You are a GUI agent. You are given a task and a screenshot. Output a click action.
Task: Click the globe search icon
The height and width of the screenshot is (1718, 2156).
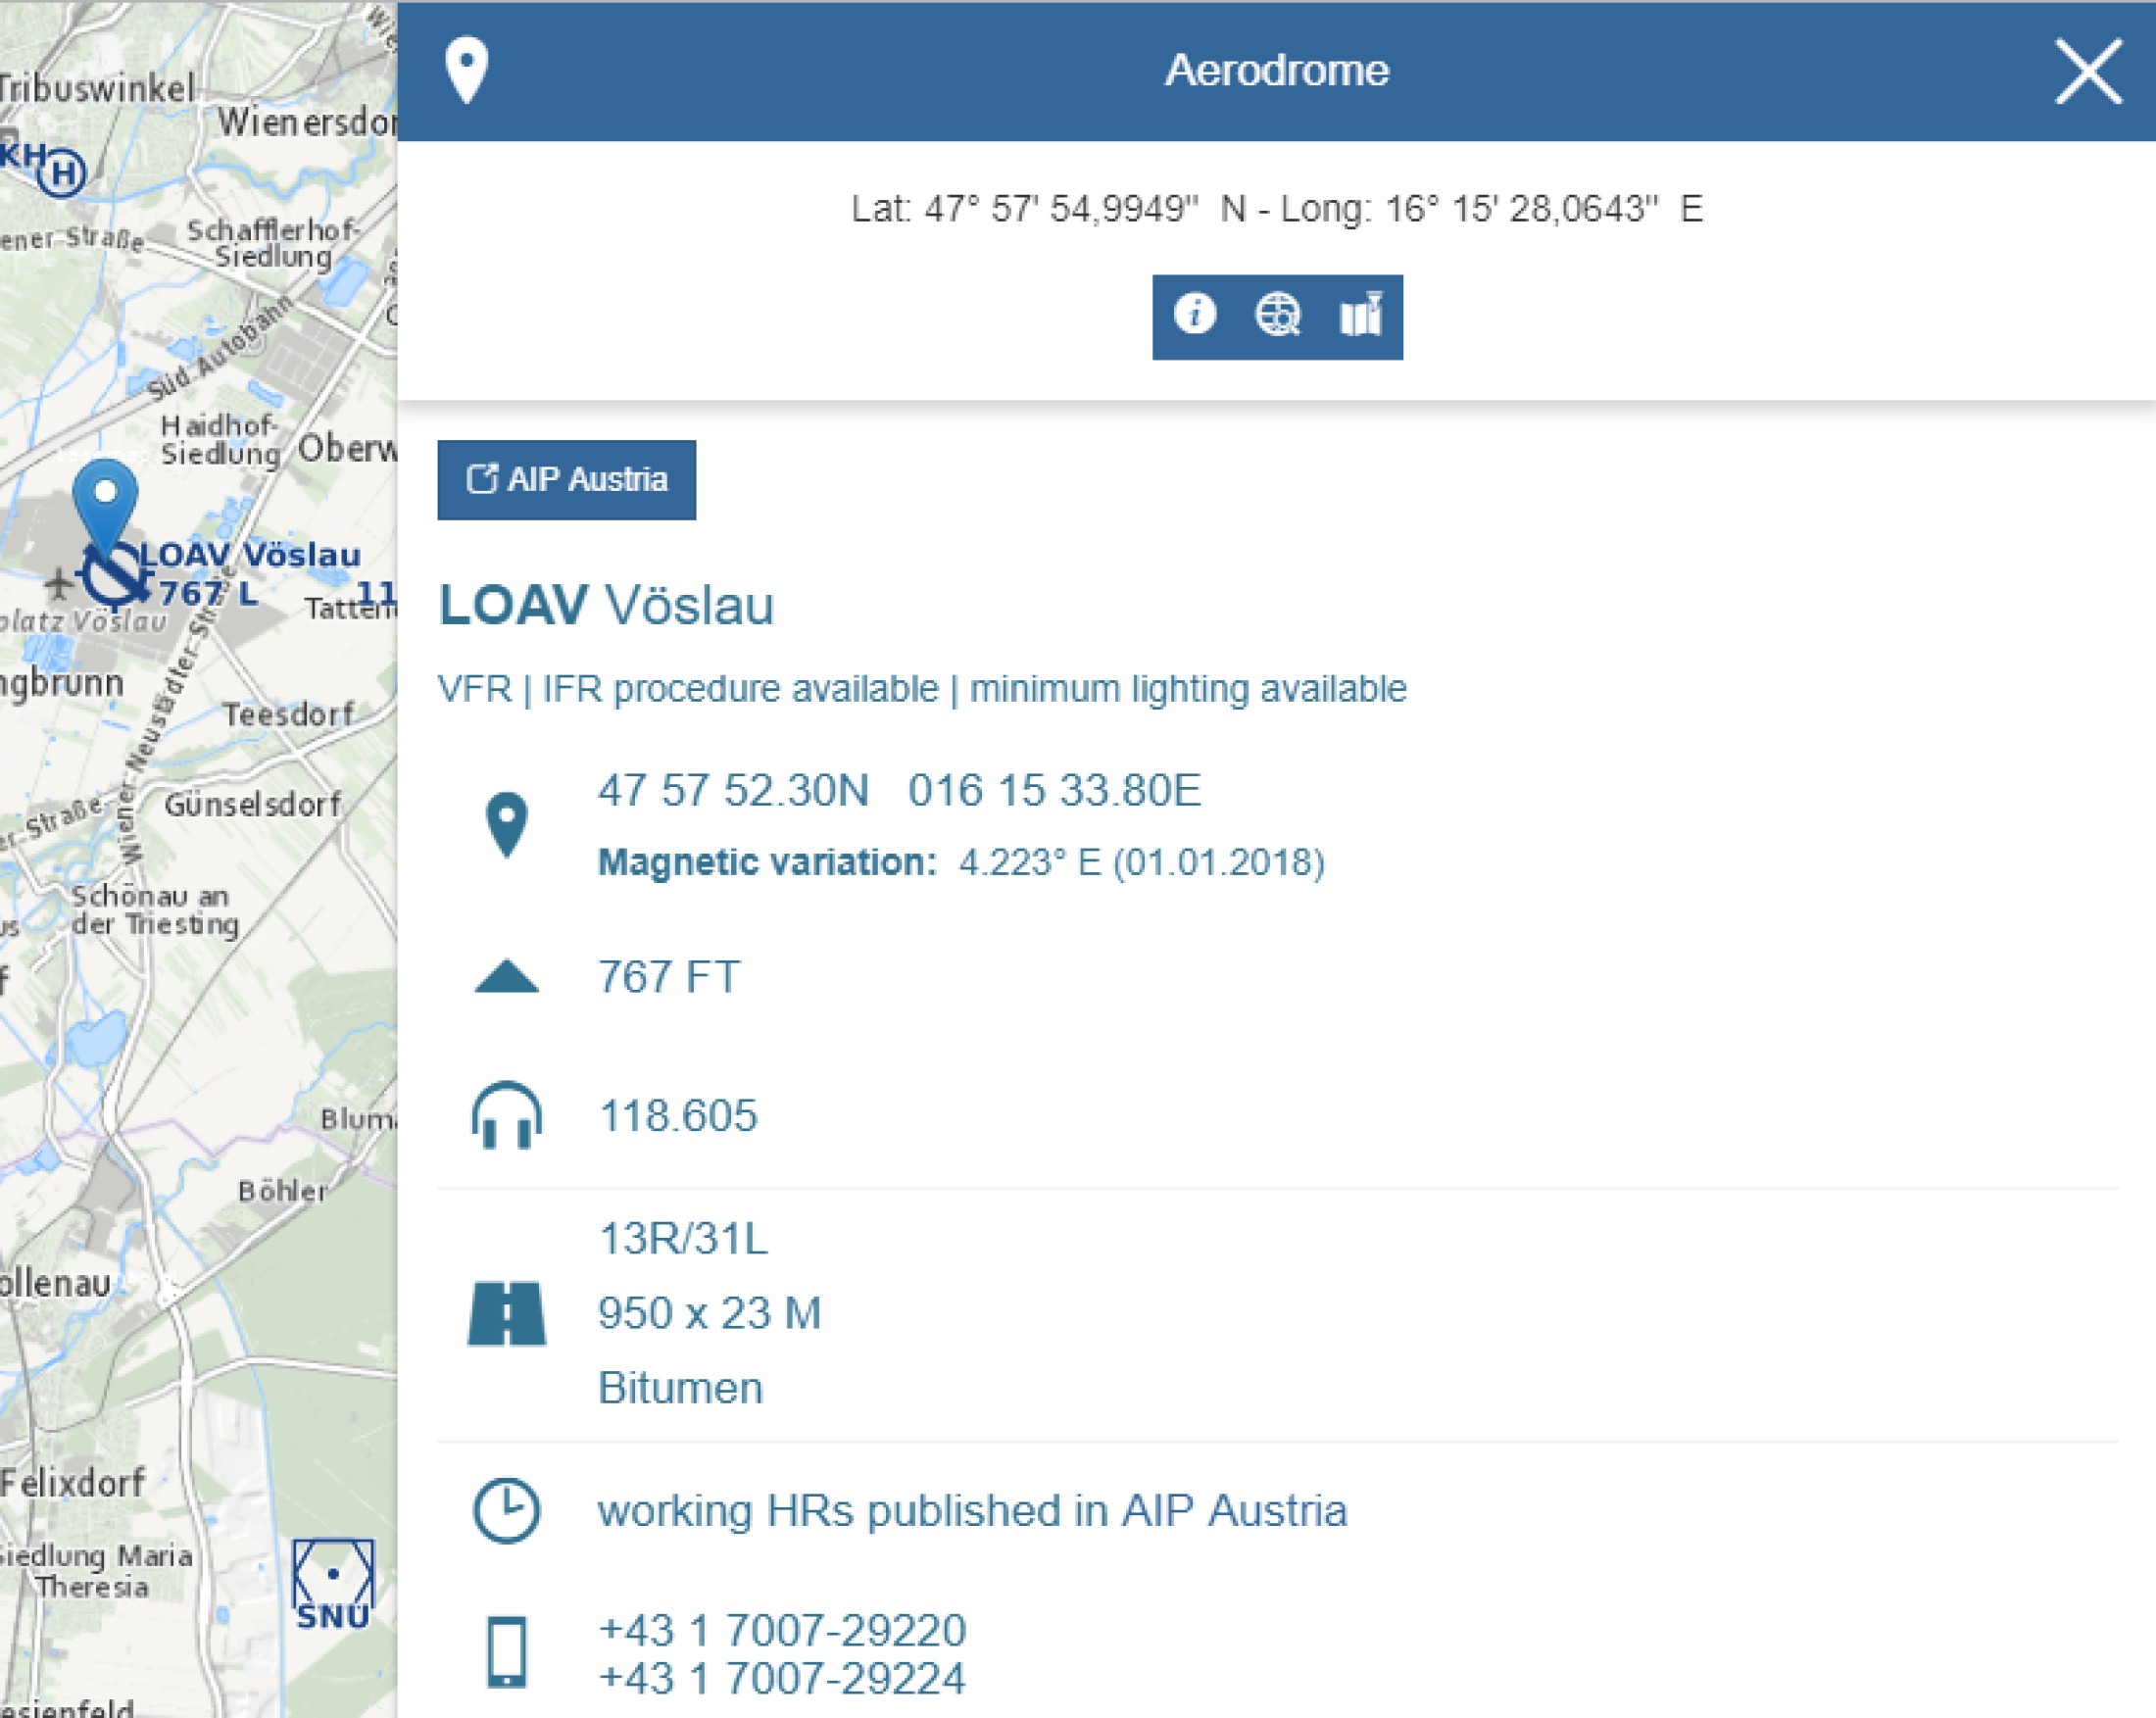point(1277,315)
